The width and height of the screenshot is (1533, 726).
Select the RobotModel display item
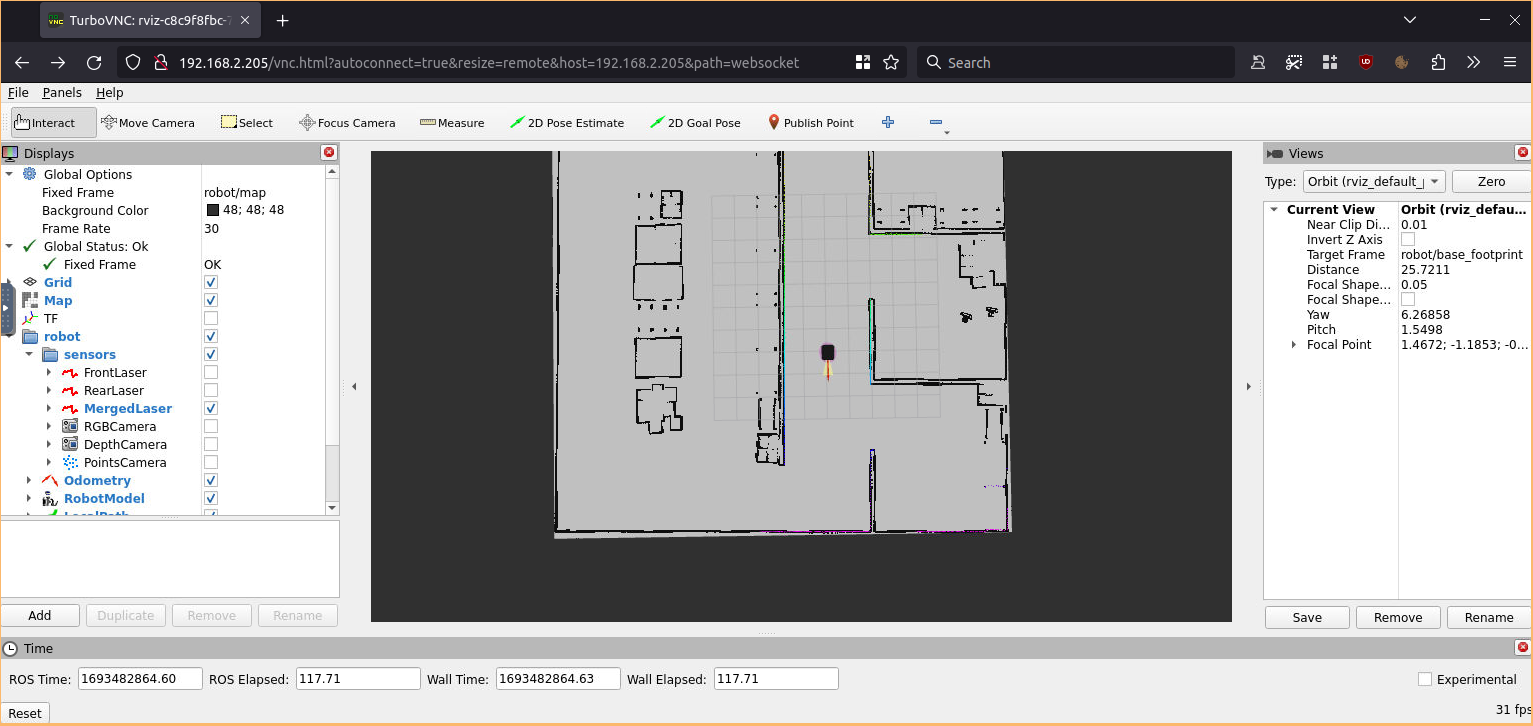point(104,498)
